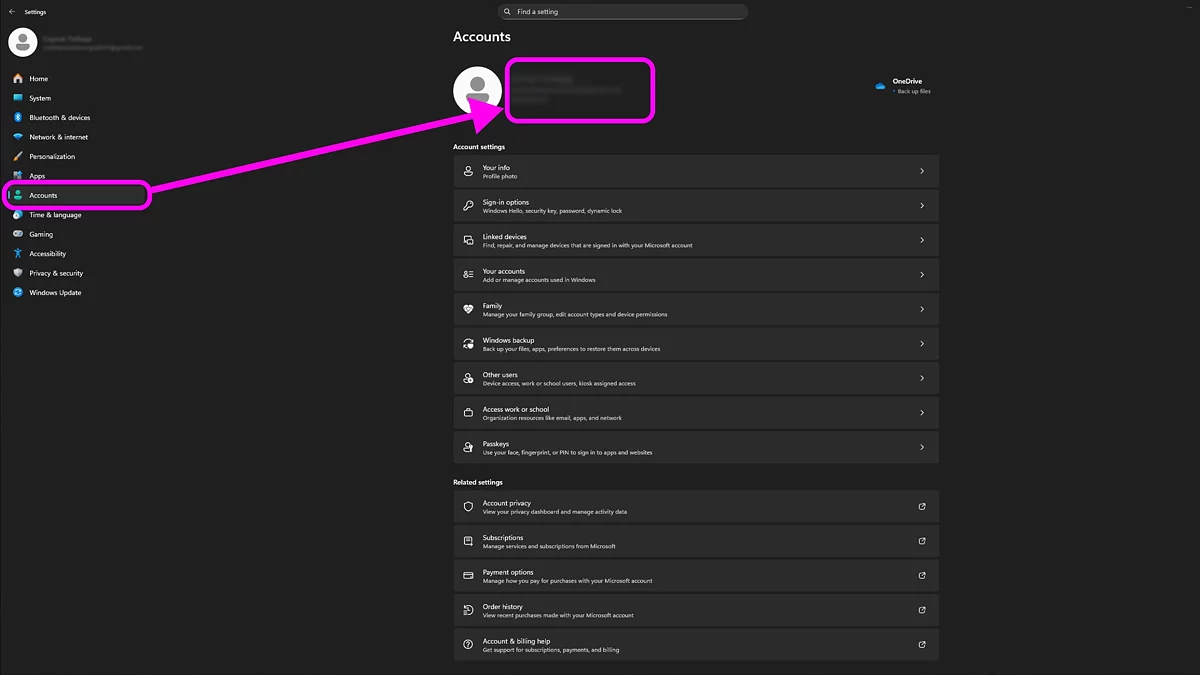This screenshot has height=675, width=1200.
Task: Open the Apps settings page
Action: click(38, 175)
